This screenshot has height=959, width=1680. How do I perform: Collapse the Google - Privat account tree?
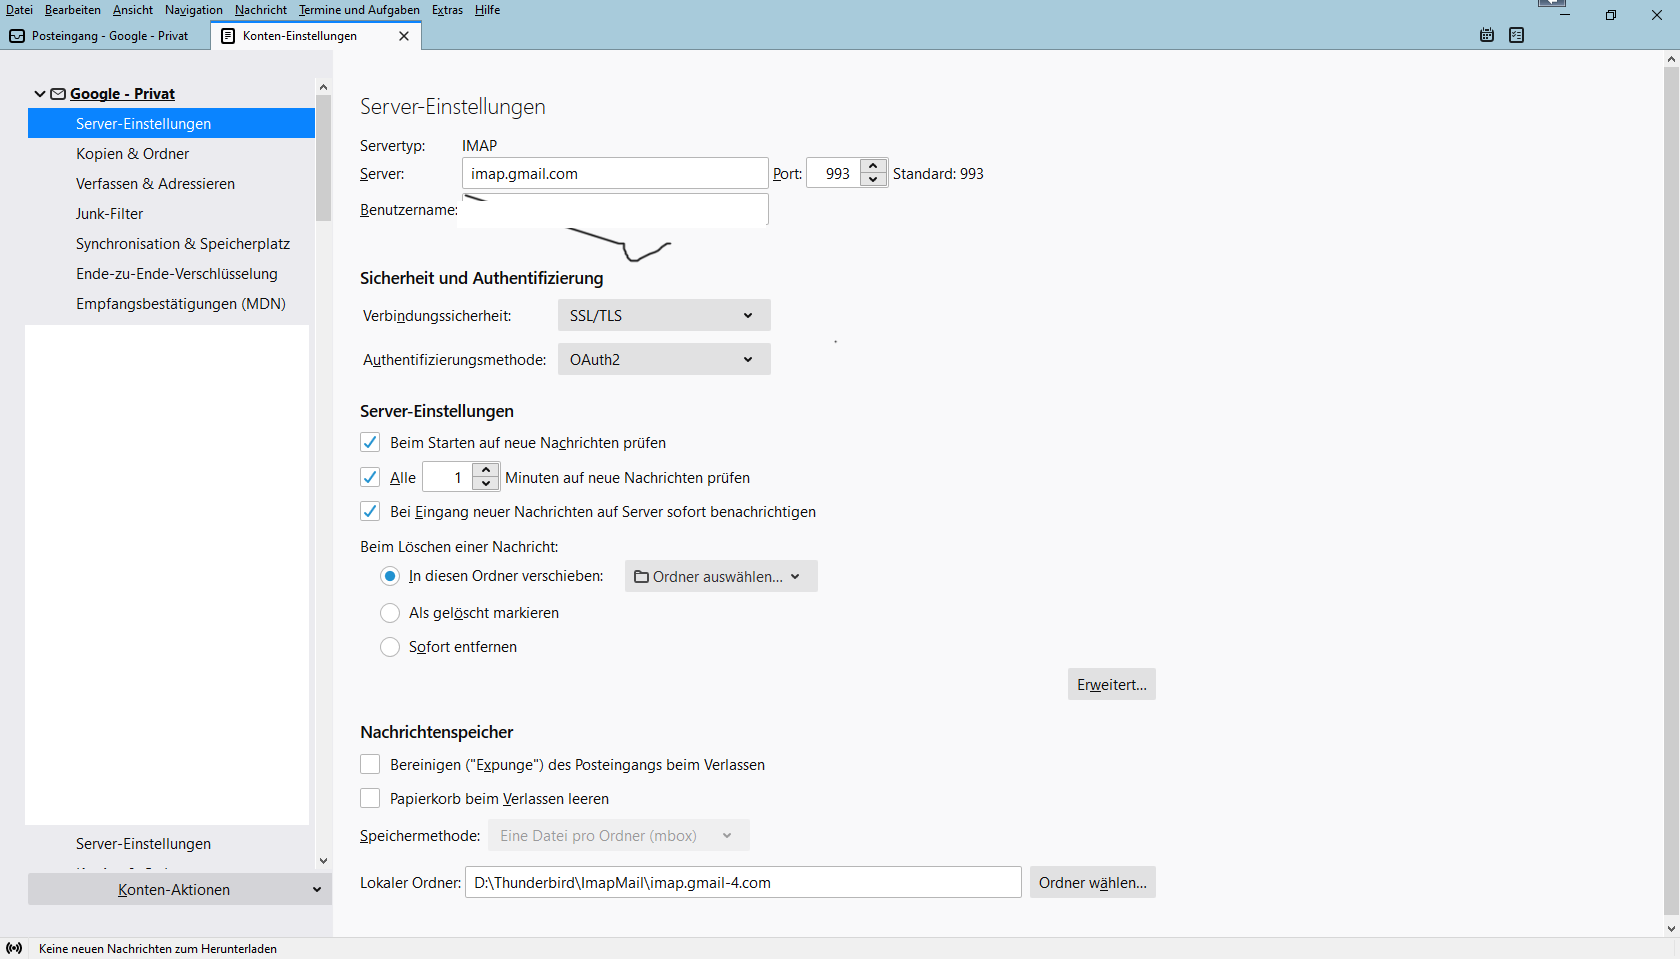(40, 94)
